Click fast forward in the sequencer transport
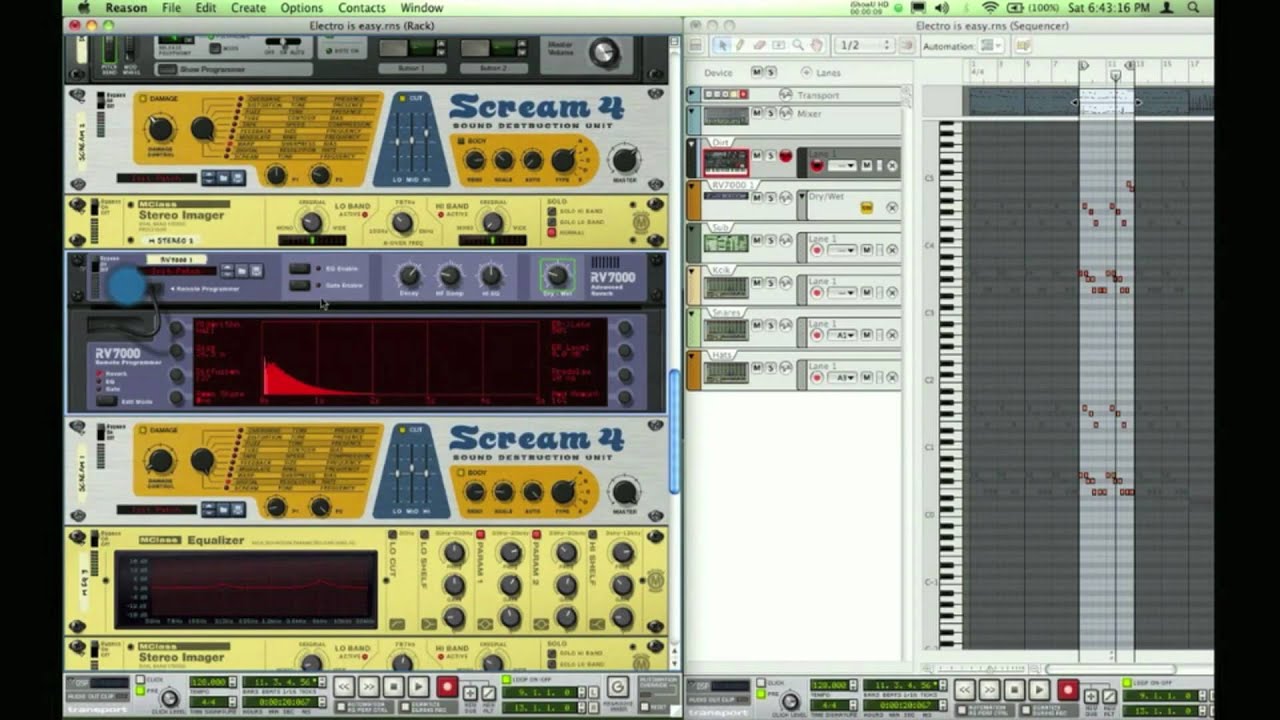 pyautogui.click(x=990, y=690)
